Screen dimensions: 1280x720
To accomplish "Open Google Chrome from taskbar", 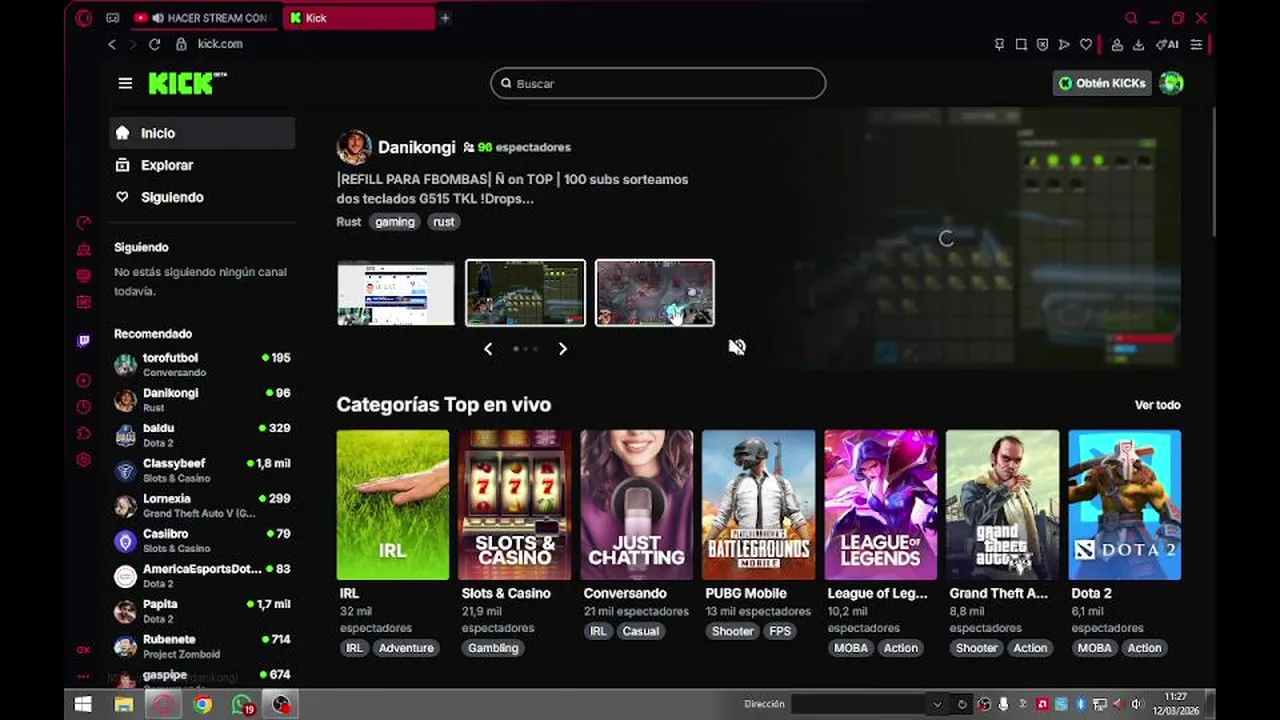I will click(x=203, y=704).
